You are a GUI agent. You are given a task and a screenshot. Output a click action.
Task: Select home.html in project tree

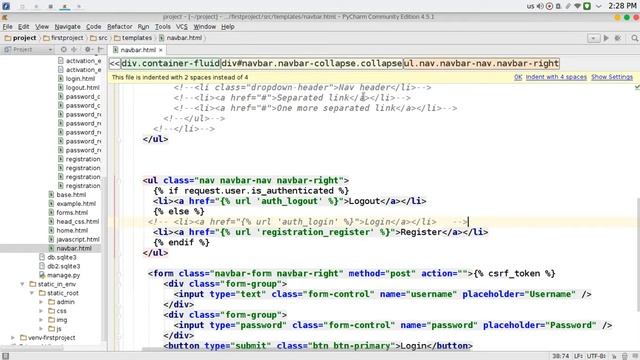(x=68, y=231)
